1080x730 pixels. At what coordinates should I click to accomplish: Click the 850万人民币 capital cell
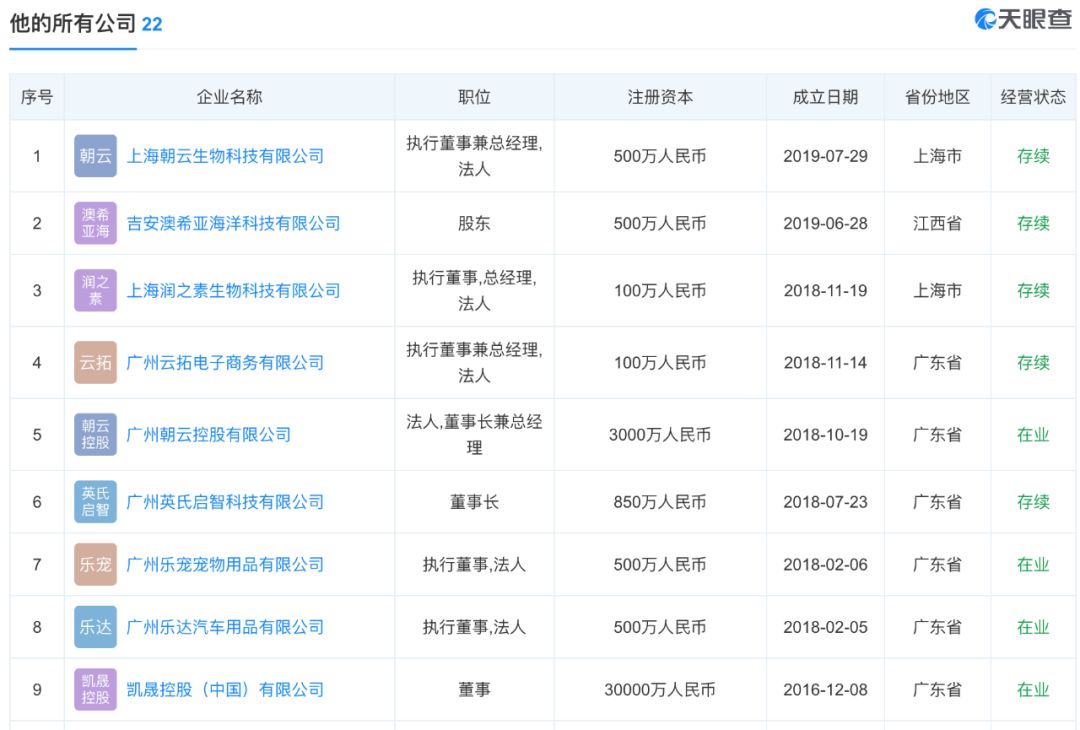click(660, 502)
